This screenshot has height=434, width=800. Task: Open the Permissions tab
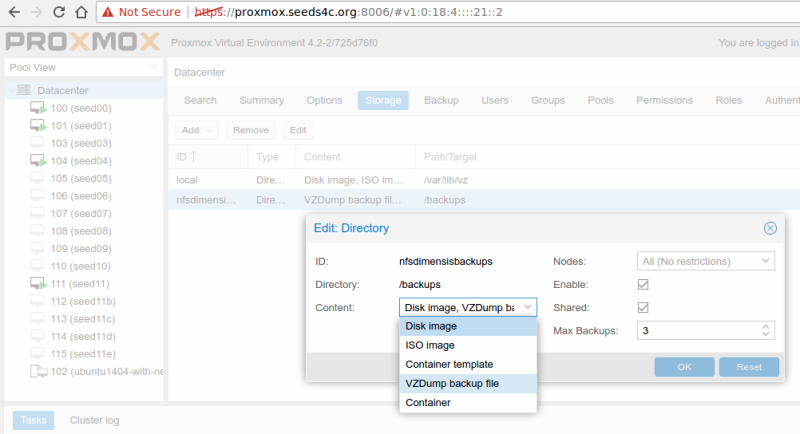click(x=664, y=100)
